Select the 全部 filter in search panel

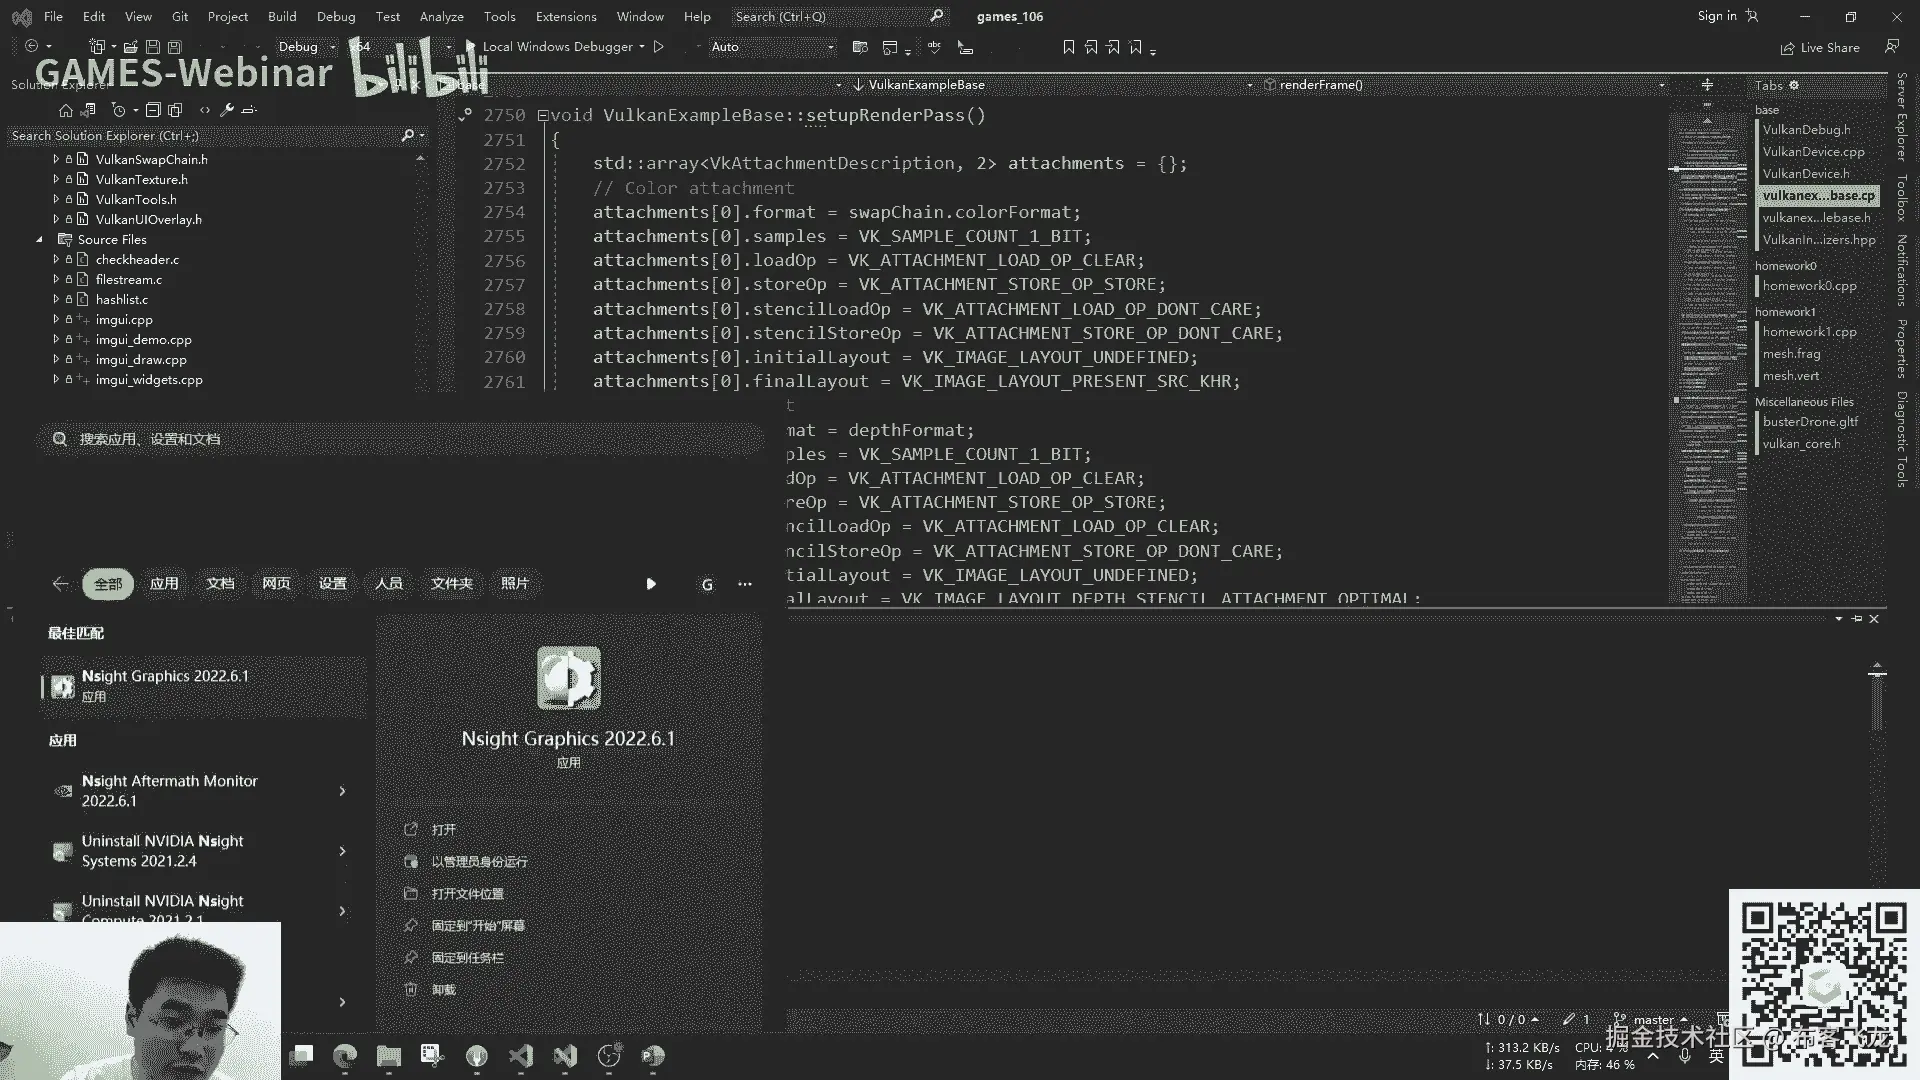108,584
